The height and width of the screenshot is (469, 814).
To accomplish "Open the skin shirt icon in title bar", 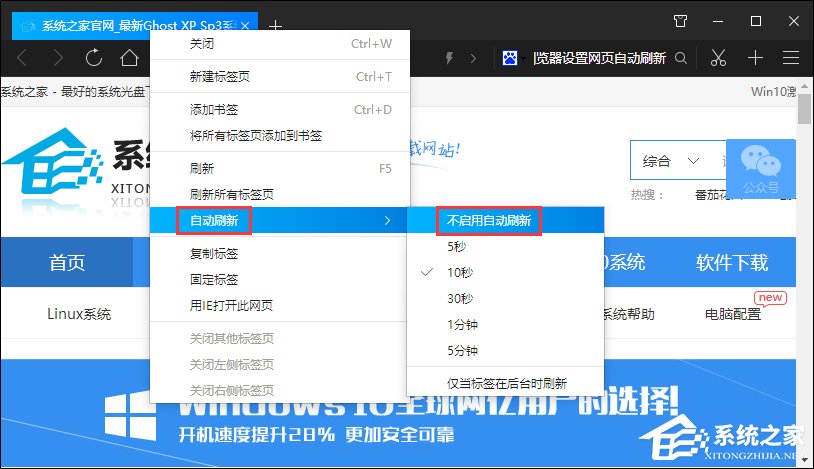I will pos(680,21).
